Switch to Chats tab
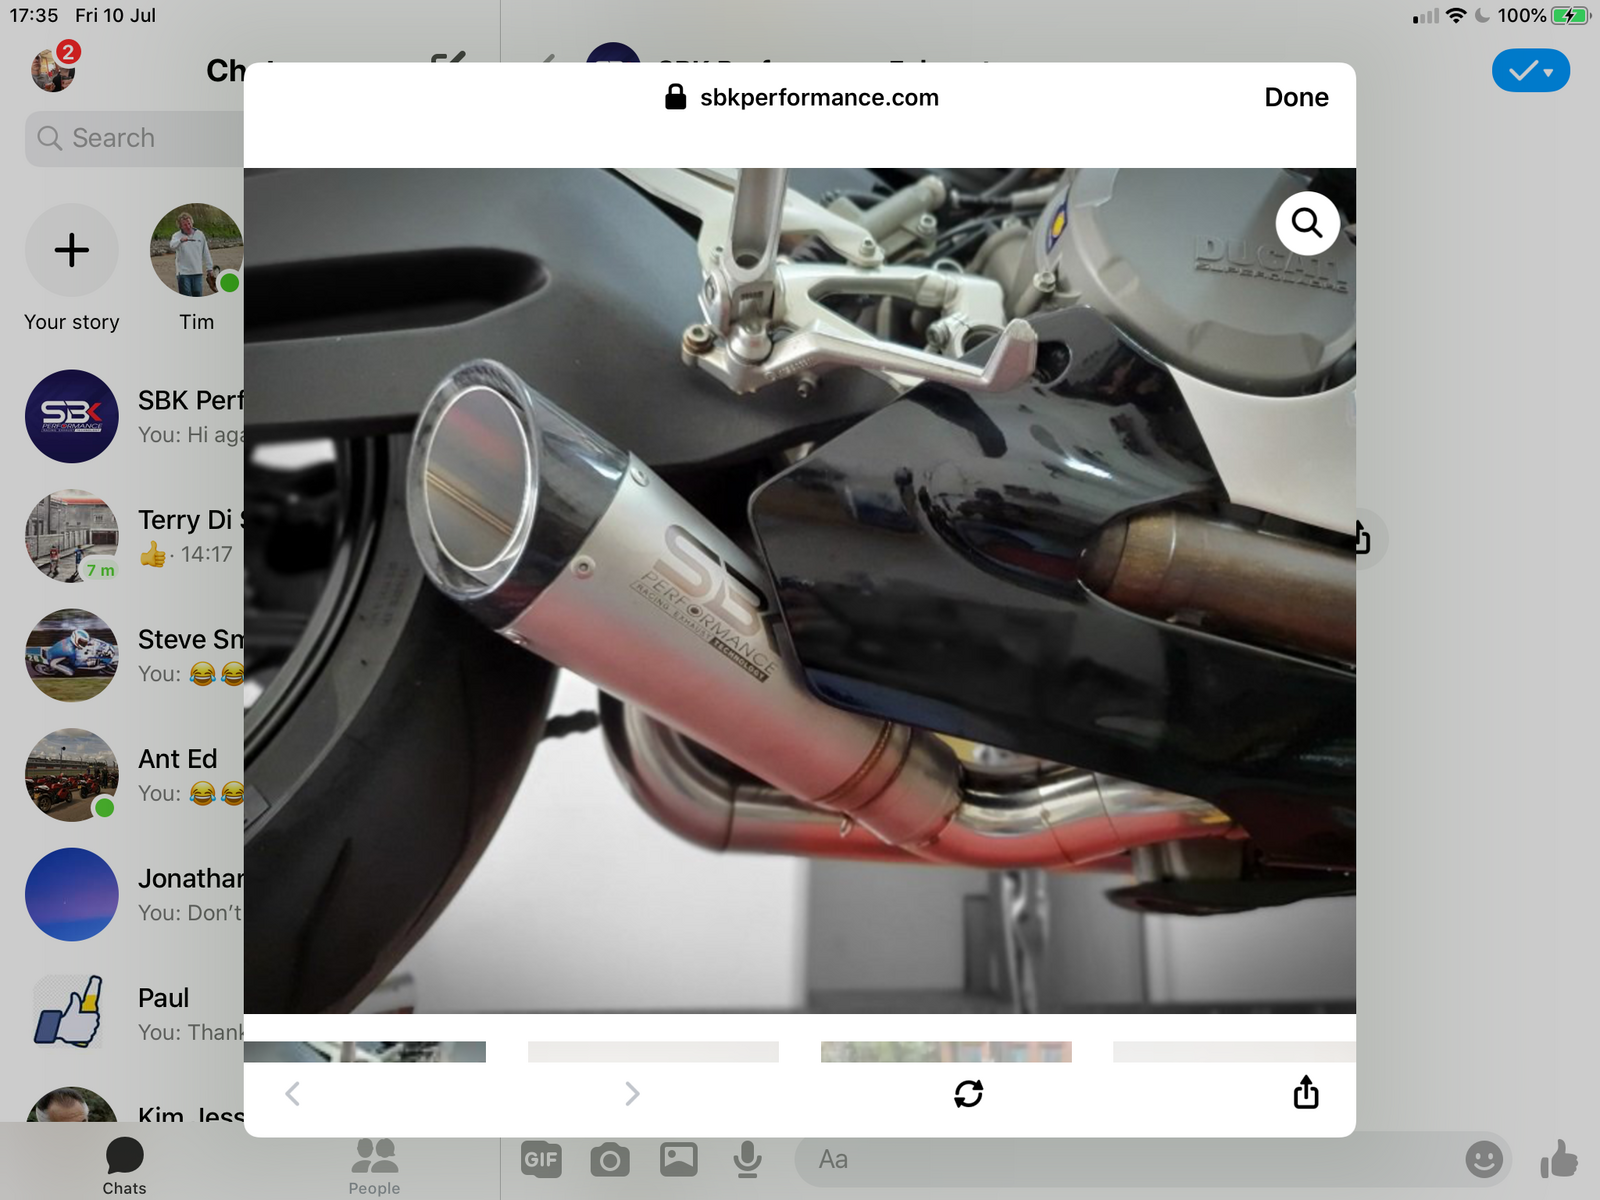Screen dimensions: 1600x1200 [x=124, y=1165]
